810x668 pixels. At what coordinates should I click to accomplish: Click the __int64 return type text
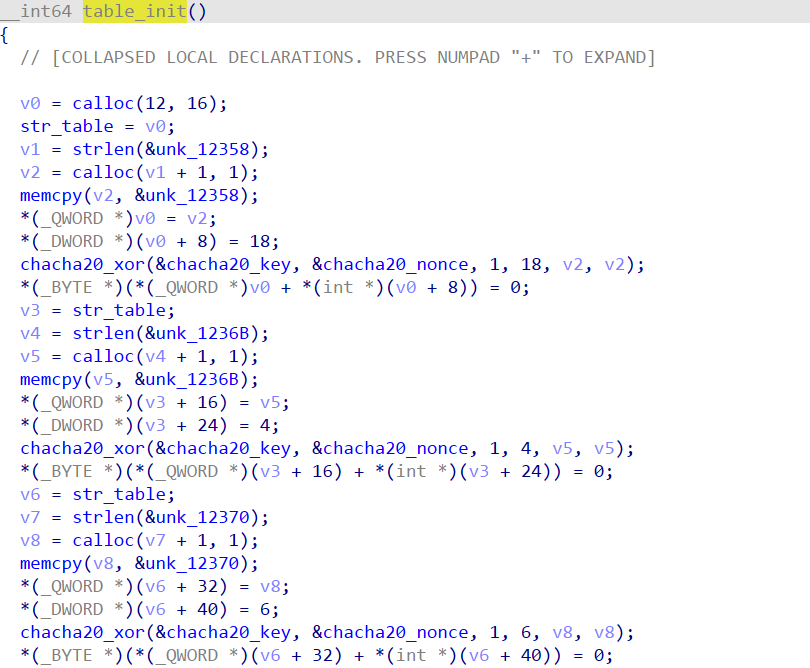35,11
